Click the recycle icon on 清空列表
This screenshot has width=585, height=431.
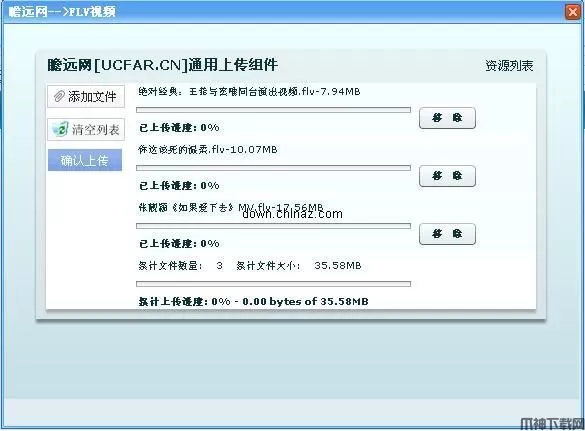(60, 129)
